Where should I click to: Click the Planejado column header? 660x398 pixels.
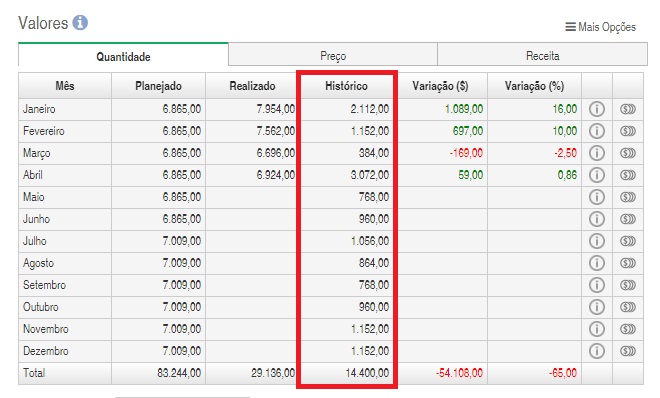coord(158,86)
